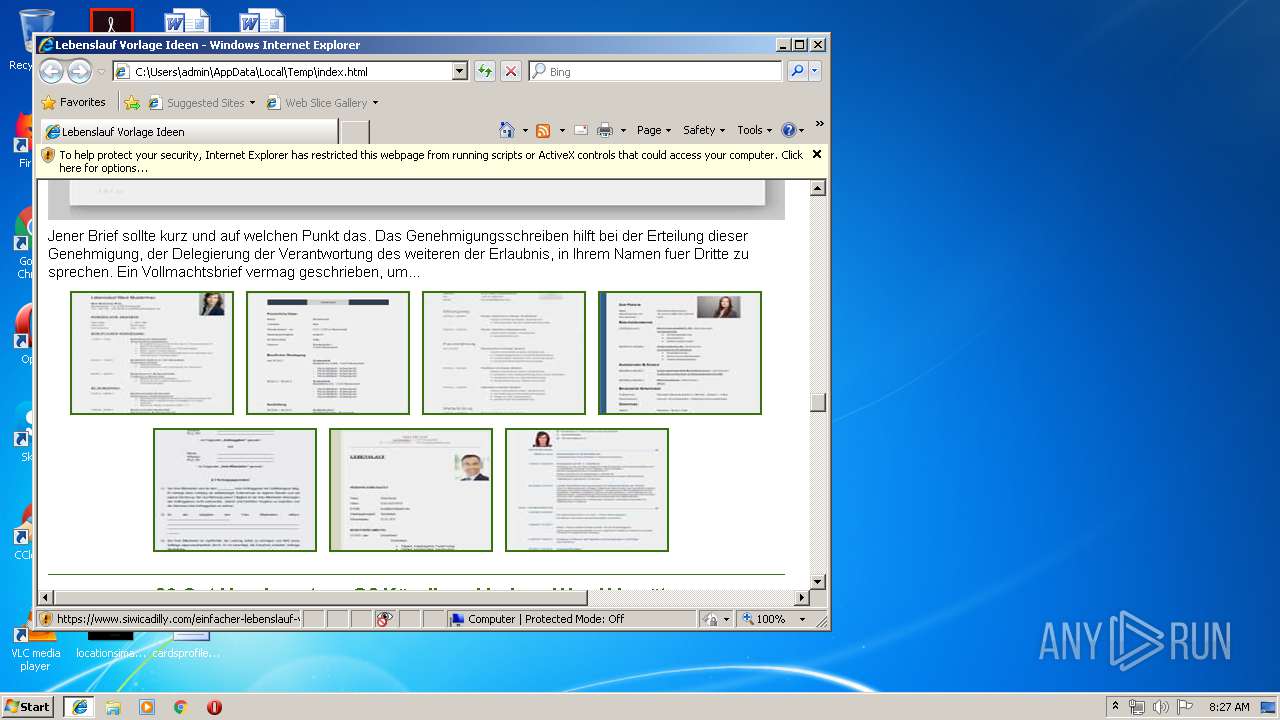
Task: Open the Lebenslauf thumbnail with man's photo
Action: (x=411, y=490)
